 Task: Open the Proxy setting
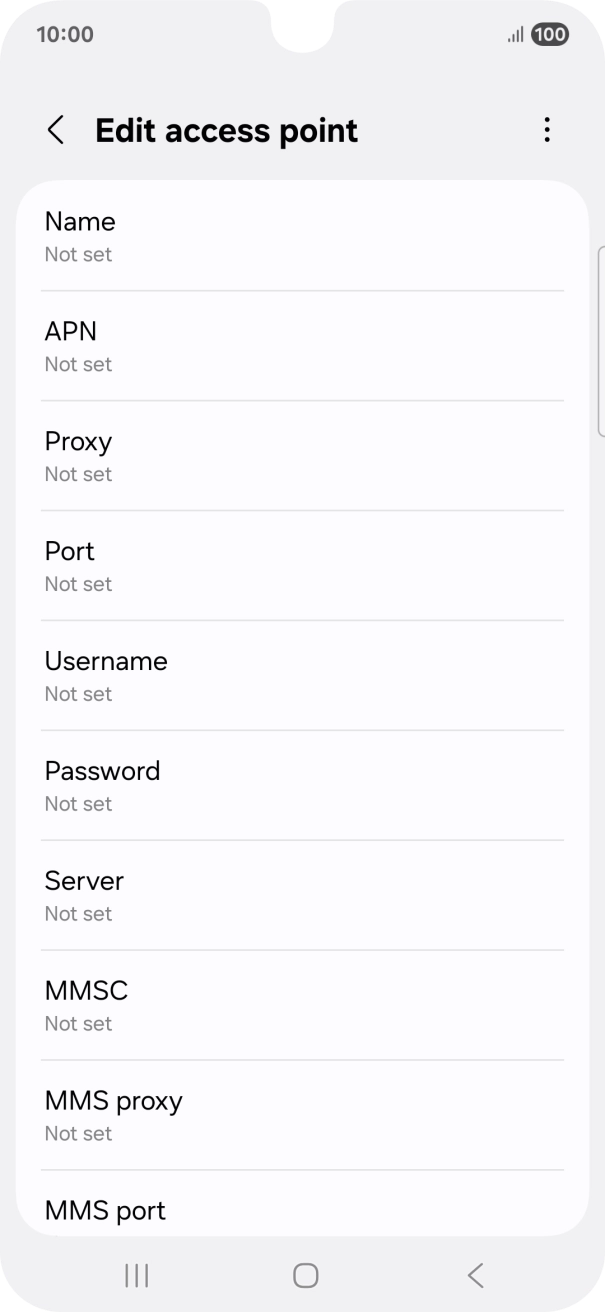[302, 456]
